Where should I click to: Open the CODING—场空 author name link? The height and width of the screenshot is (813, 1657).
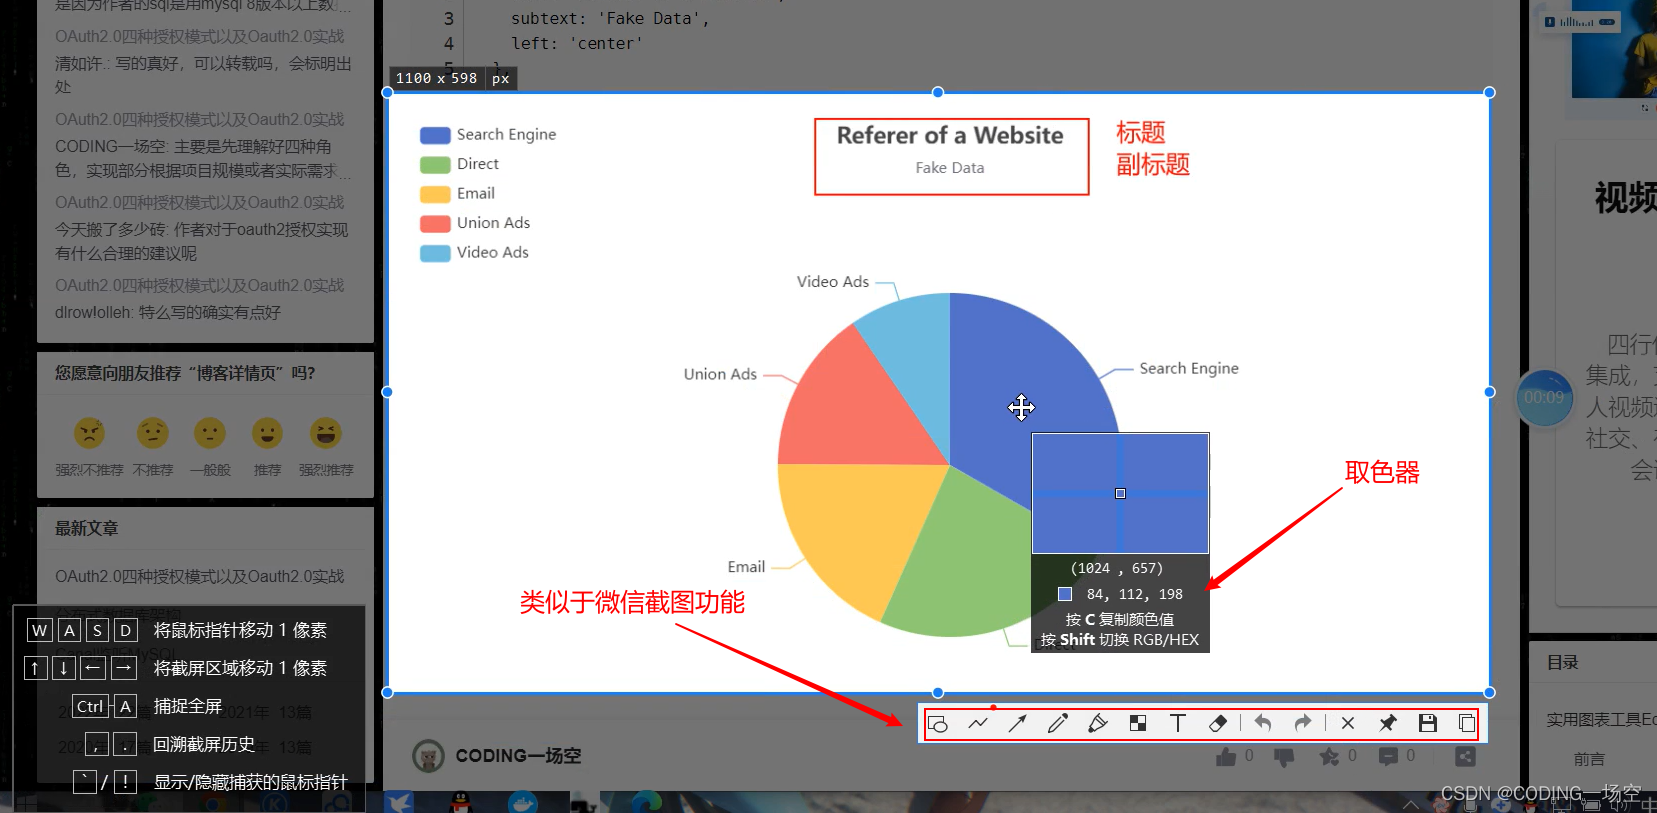pos(518,756)
